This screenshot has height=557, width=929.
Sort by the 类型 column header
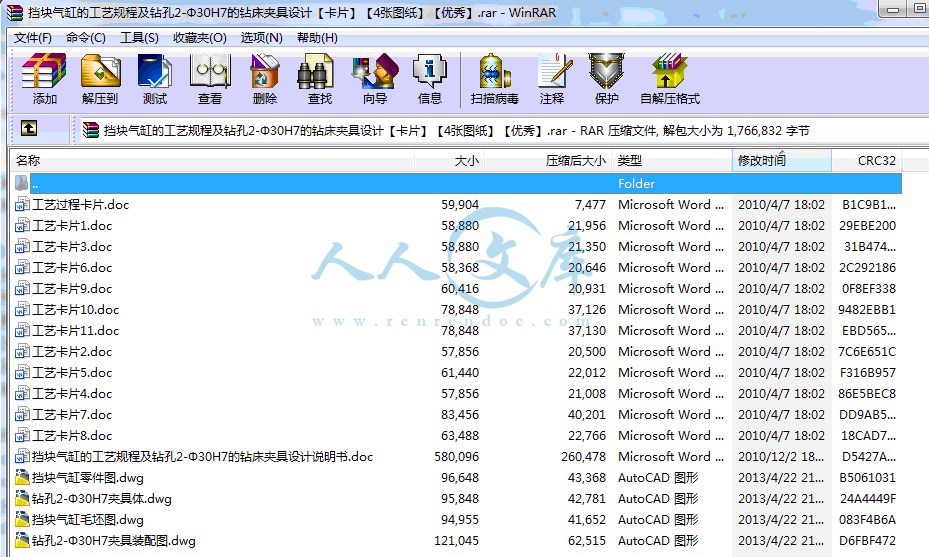pyautogui.click(x=672, y=161)
